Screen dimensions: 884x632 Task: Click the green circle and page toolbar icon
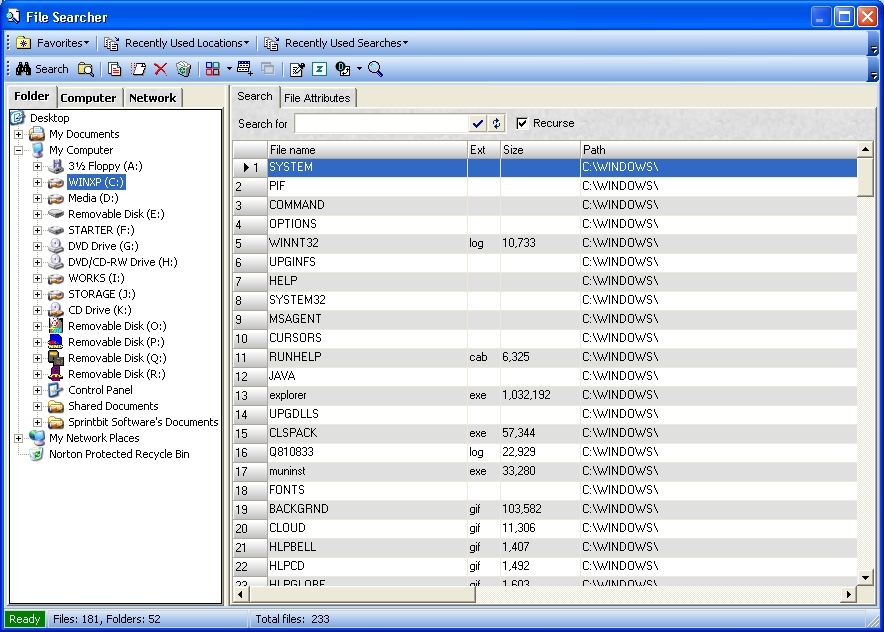coord(343,69)
